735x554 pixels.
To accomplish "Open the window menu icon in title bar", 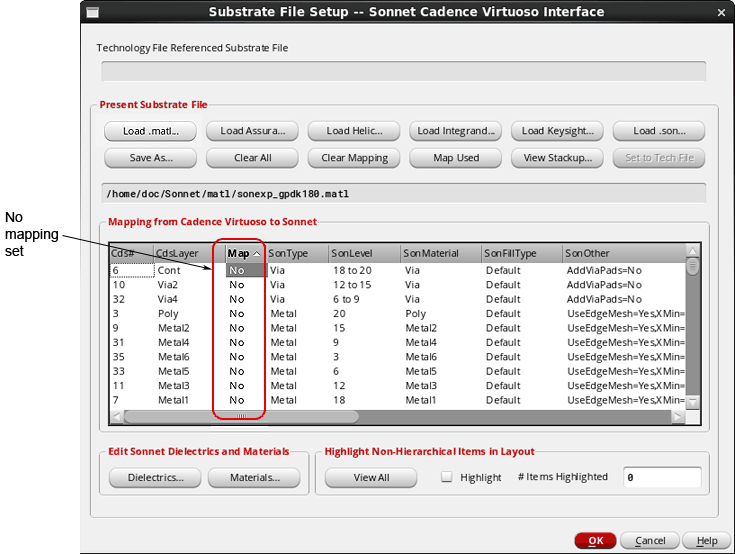I will [x=92, y=12].
